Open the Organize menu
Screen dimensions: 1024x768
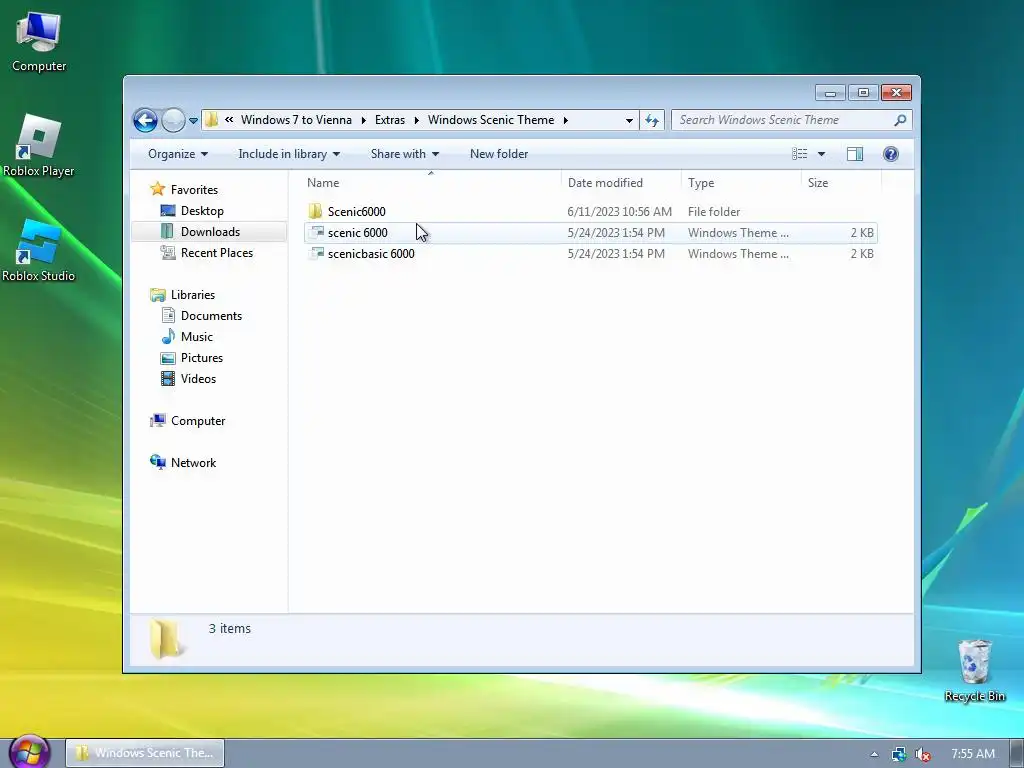click(x=178, y=154)
